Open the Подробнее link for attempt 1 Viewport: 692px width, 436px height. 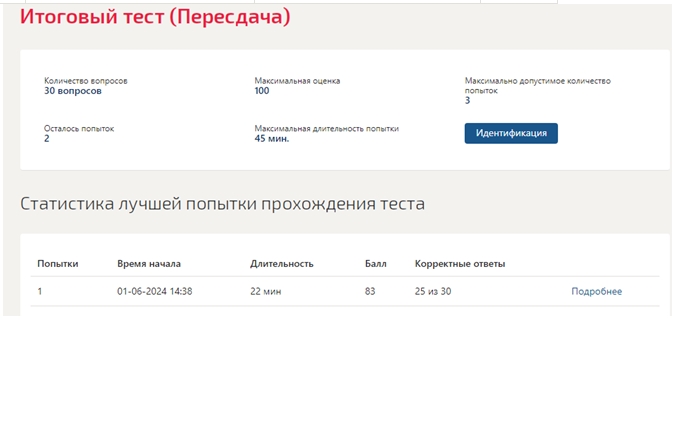(x=597, y=291)
